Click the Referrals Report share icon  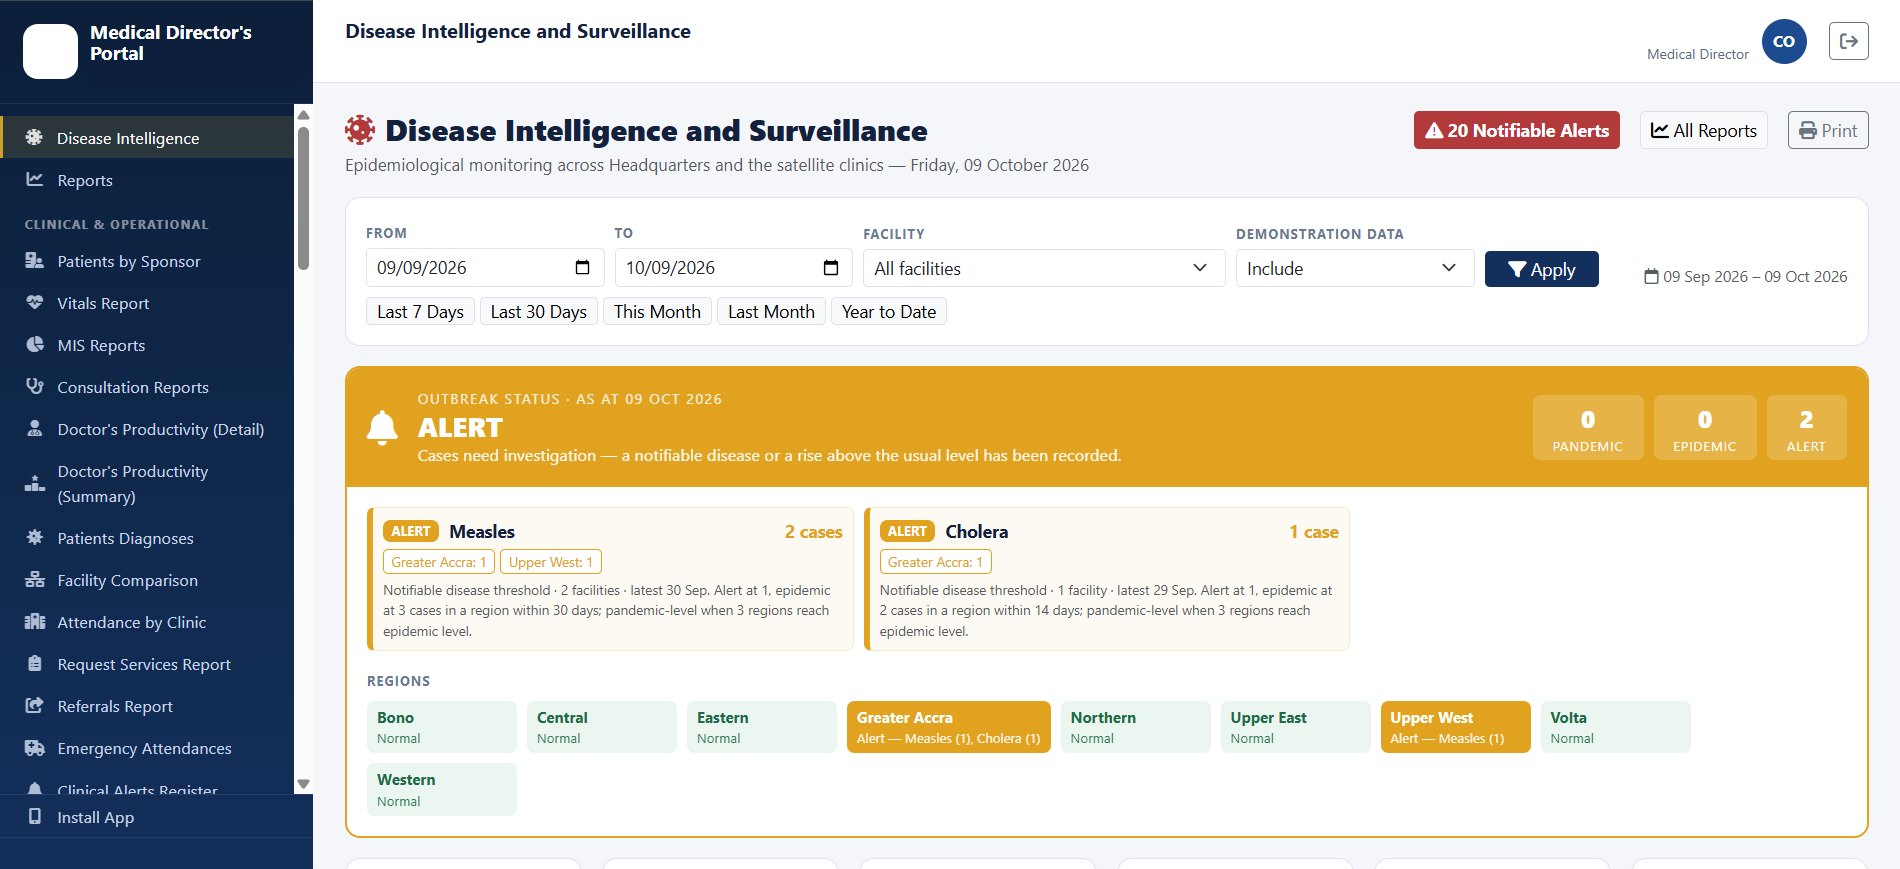pos(34,705)
